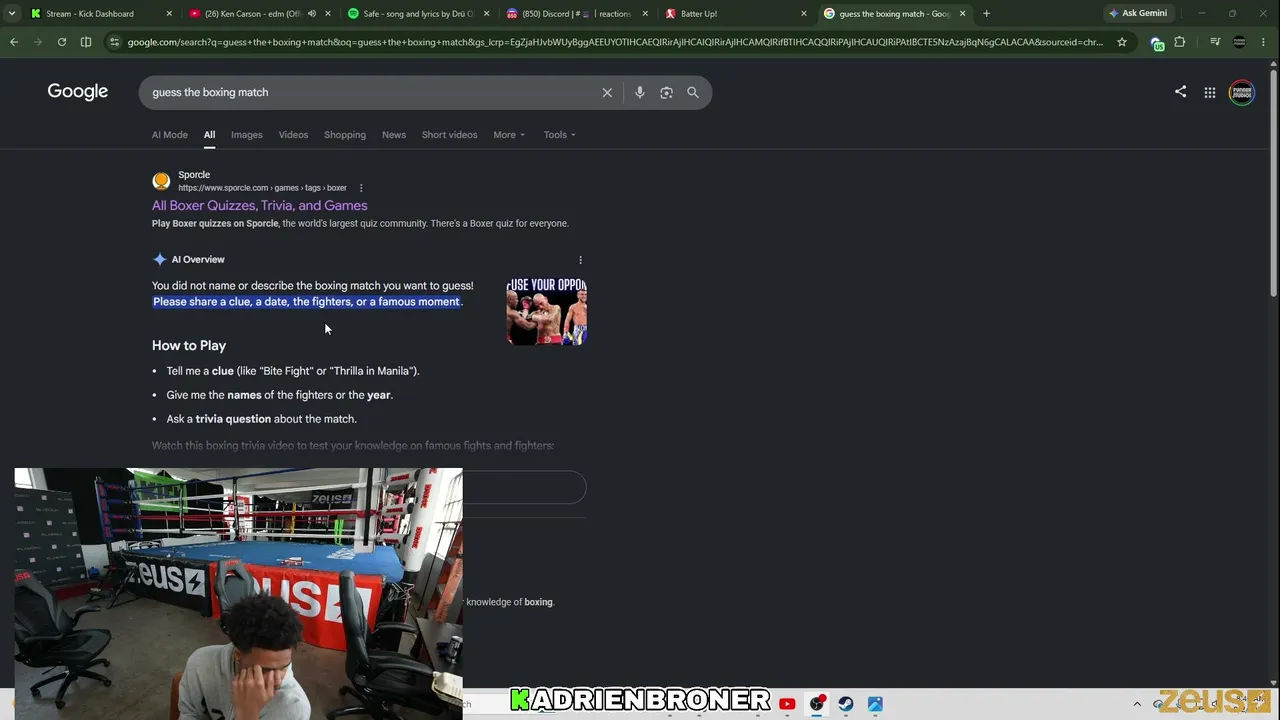Viewport: 1280px width, 720px height.
Task: Switch to the Discord browser tab
Action: point(575,14)
